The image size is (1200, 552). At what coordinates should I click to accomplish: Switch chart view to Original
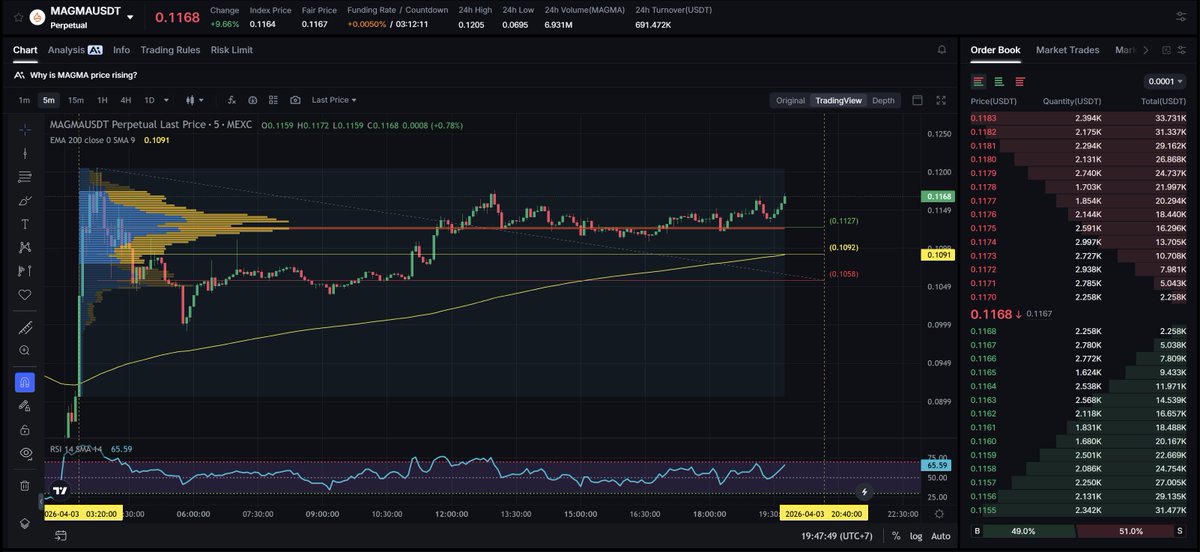coord(790,100)
